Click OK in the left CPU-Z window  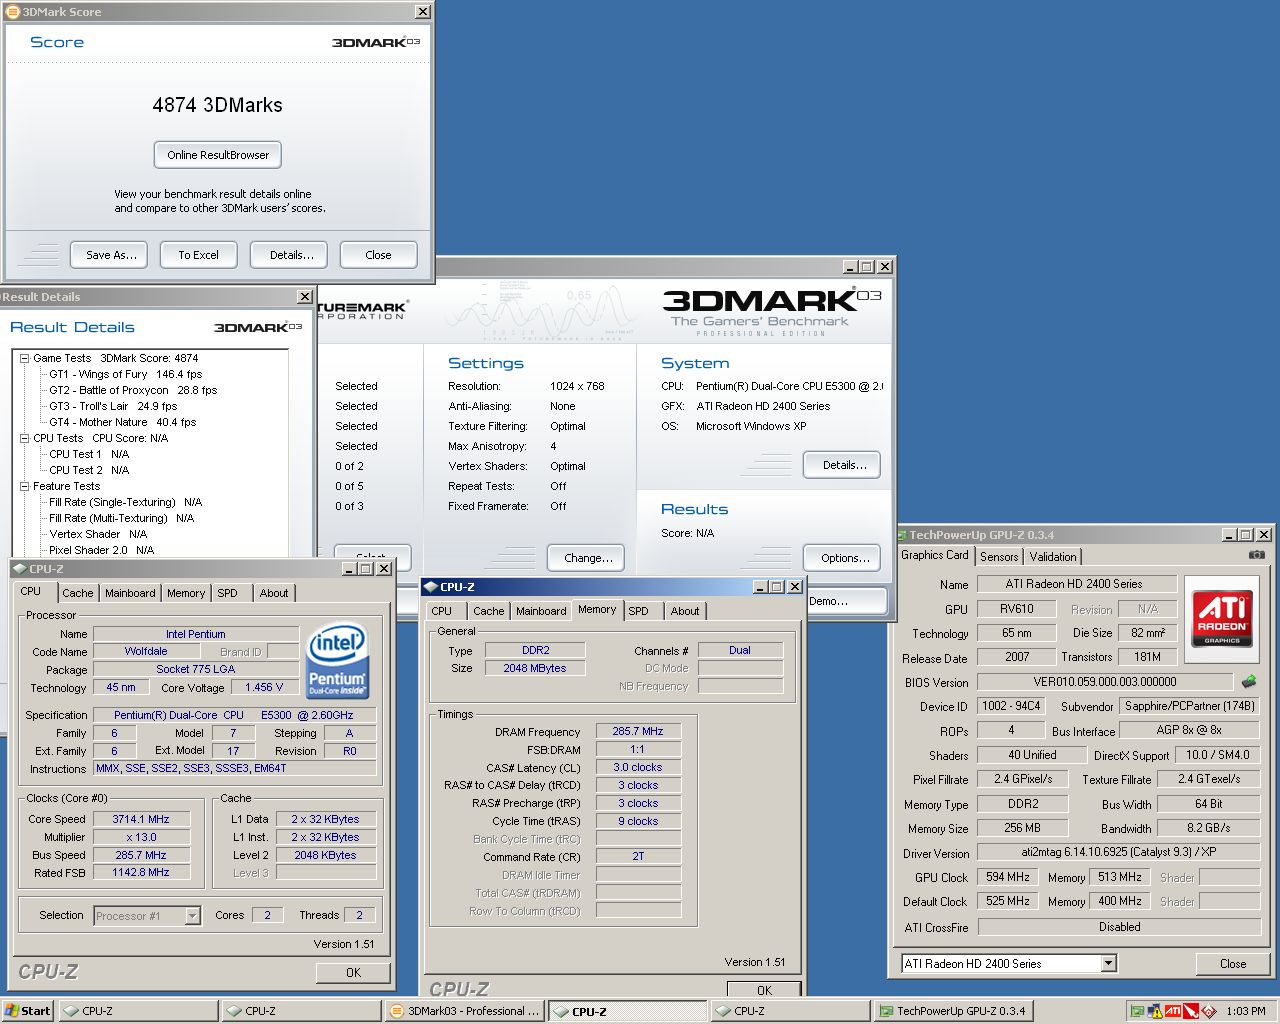tap(353, 972)
